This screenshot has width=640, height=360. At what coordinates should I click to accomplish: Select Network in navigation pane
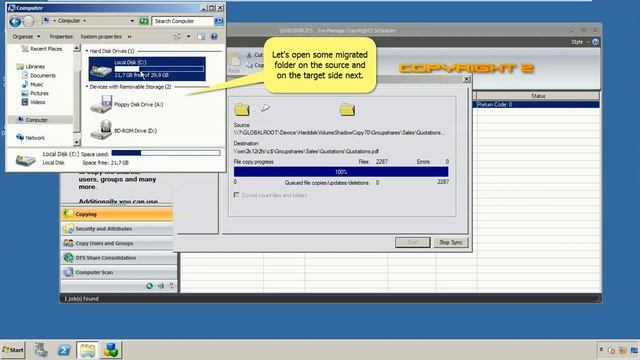[31, 138]
